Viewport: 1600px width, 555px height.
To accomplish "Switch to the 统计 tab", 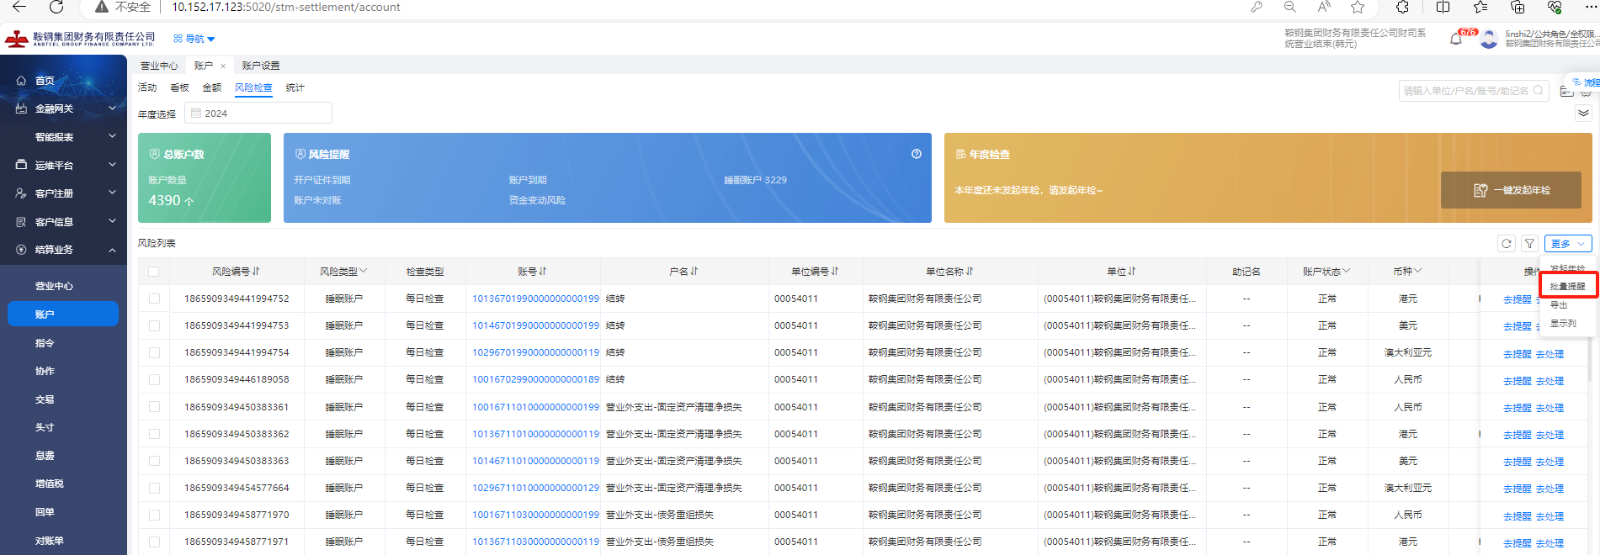I will click(294, 88).
